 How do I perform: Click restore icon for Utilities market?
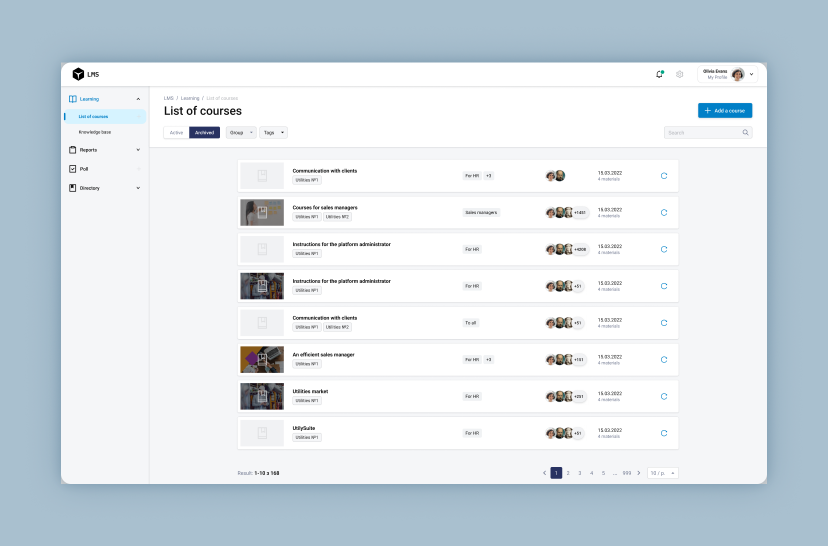coord(664,396)
